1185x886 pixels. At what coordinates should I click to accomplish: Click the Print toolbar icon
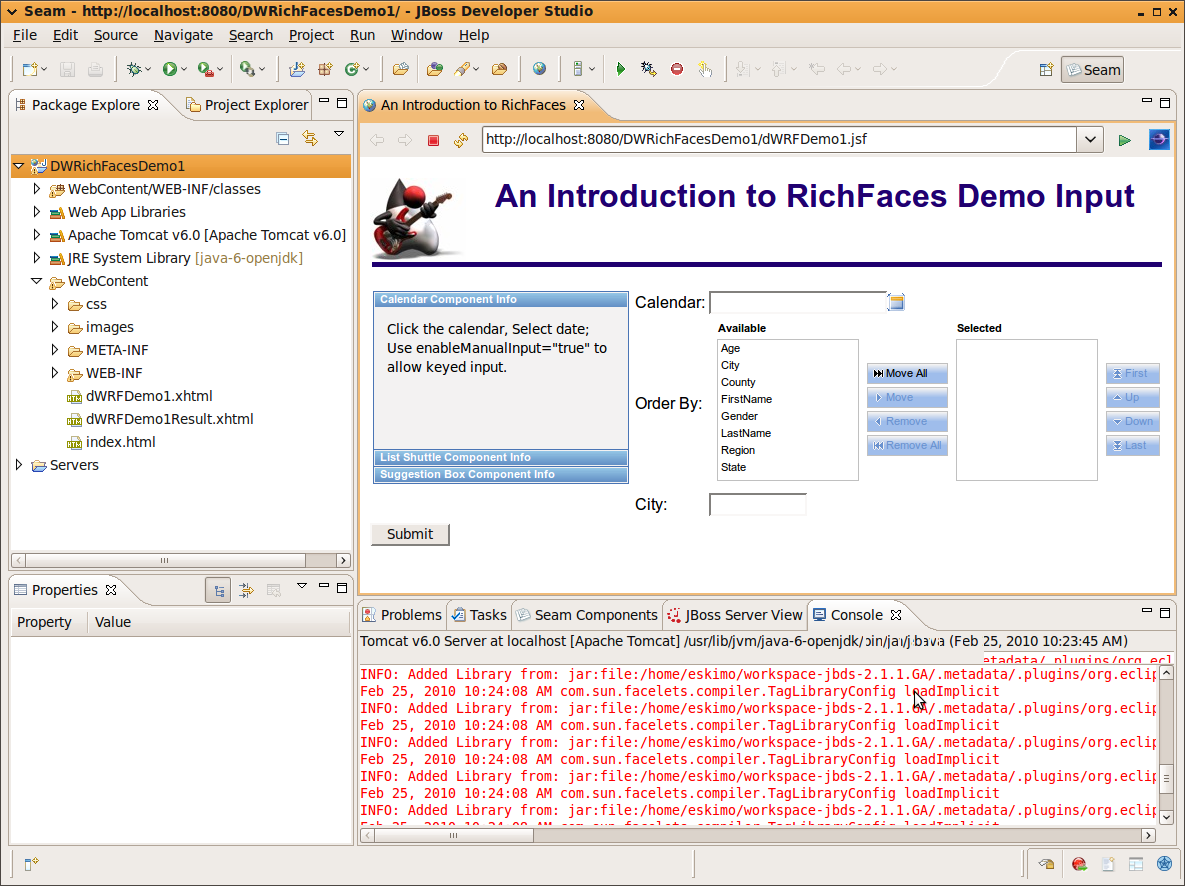pyautogui.click(x=95, y=70)
